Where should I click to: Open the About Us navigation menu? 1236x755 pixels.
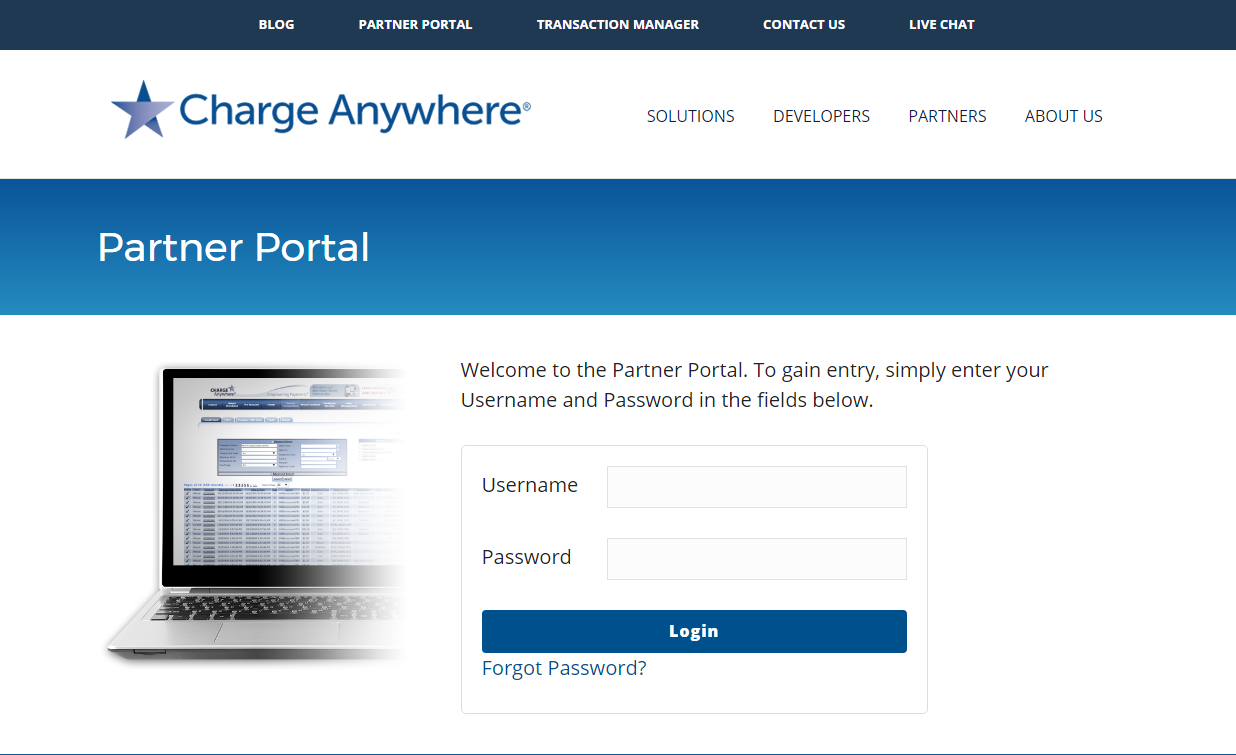pyautogui.click(x=1063, y=116)
